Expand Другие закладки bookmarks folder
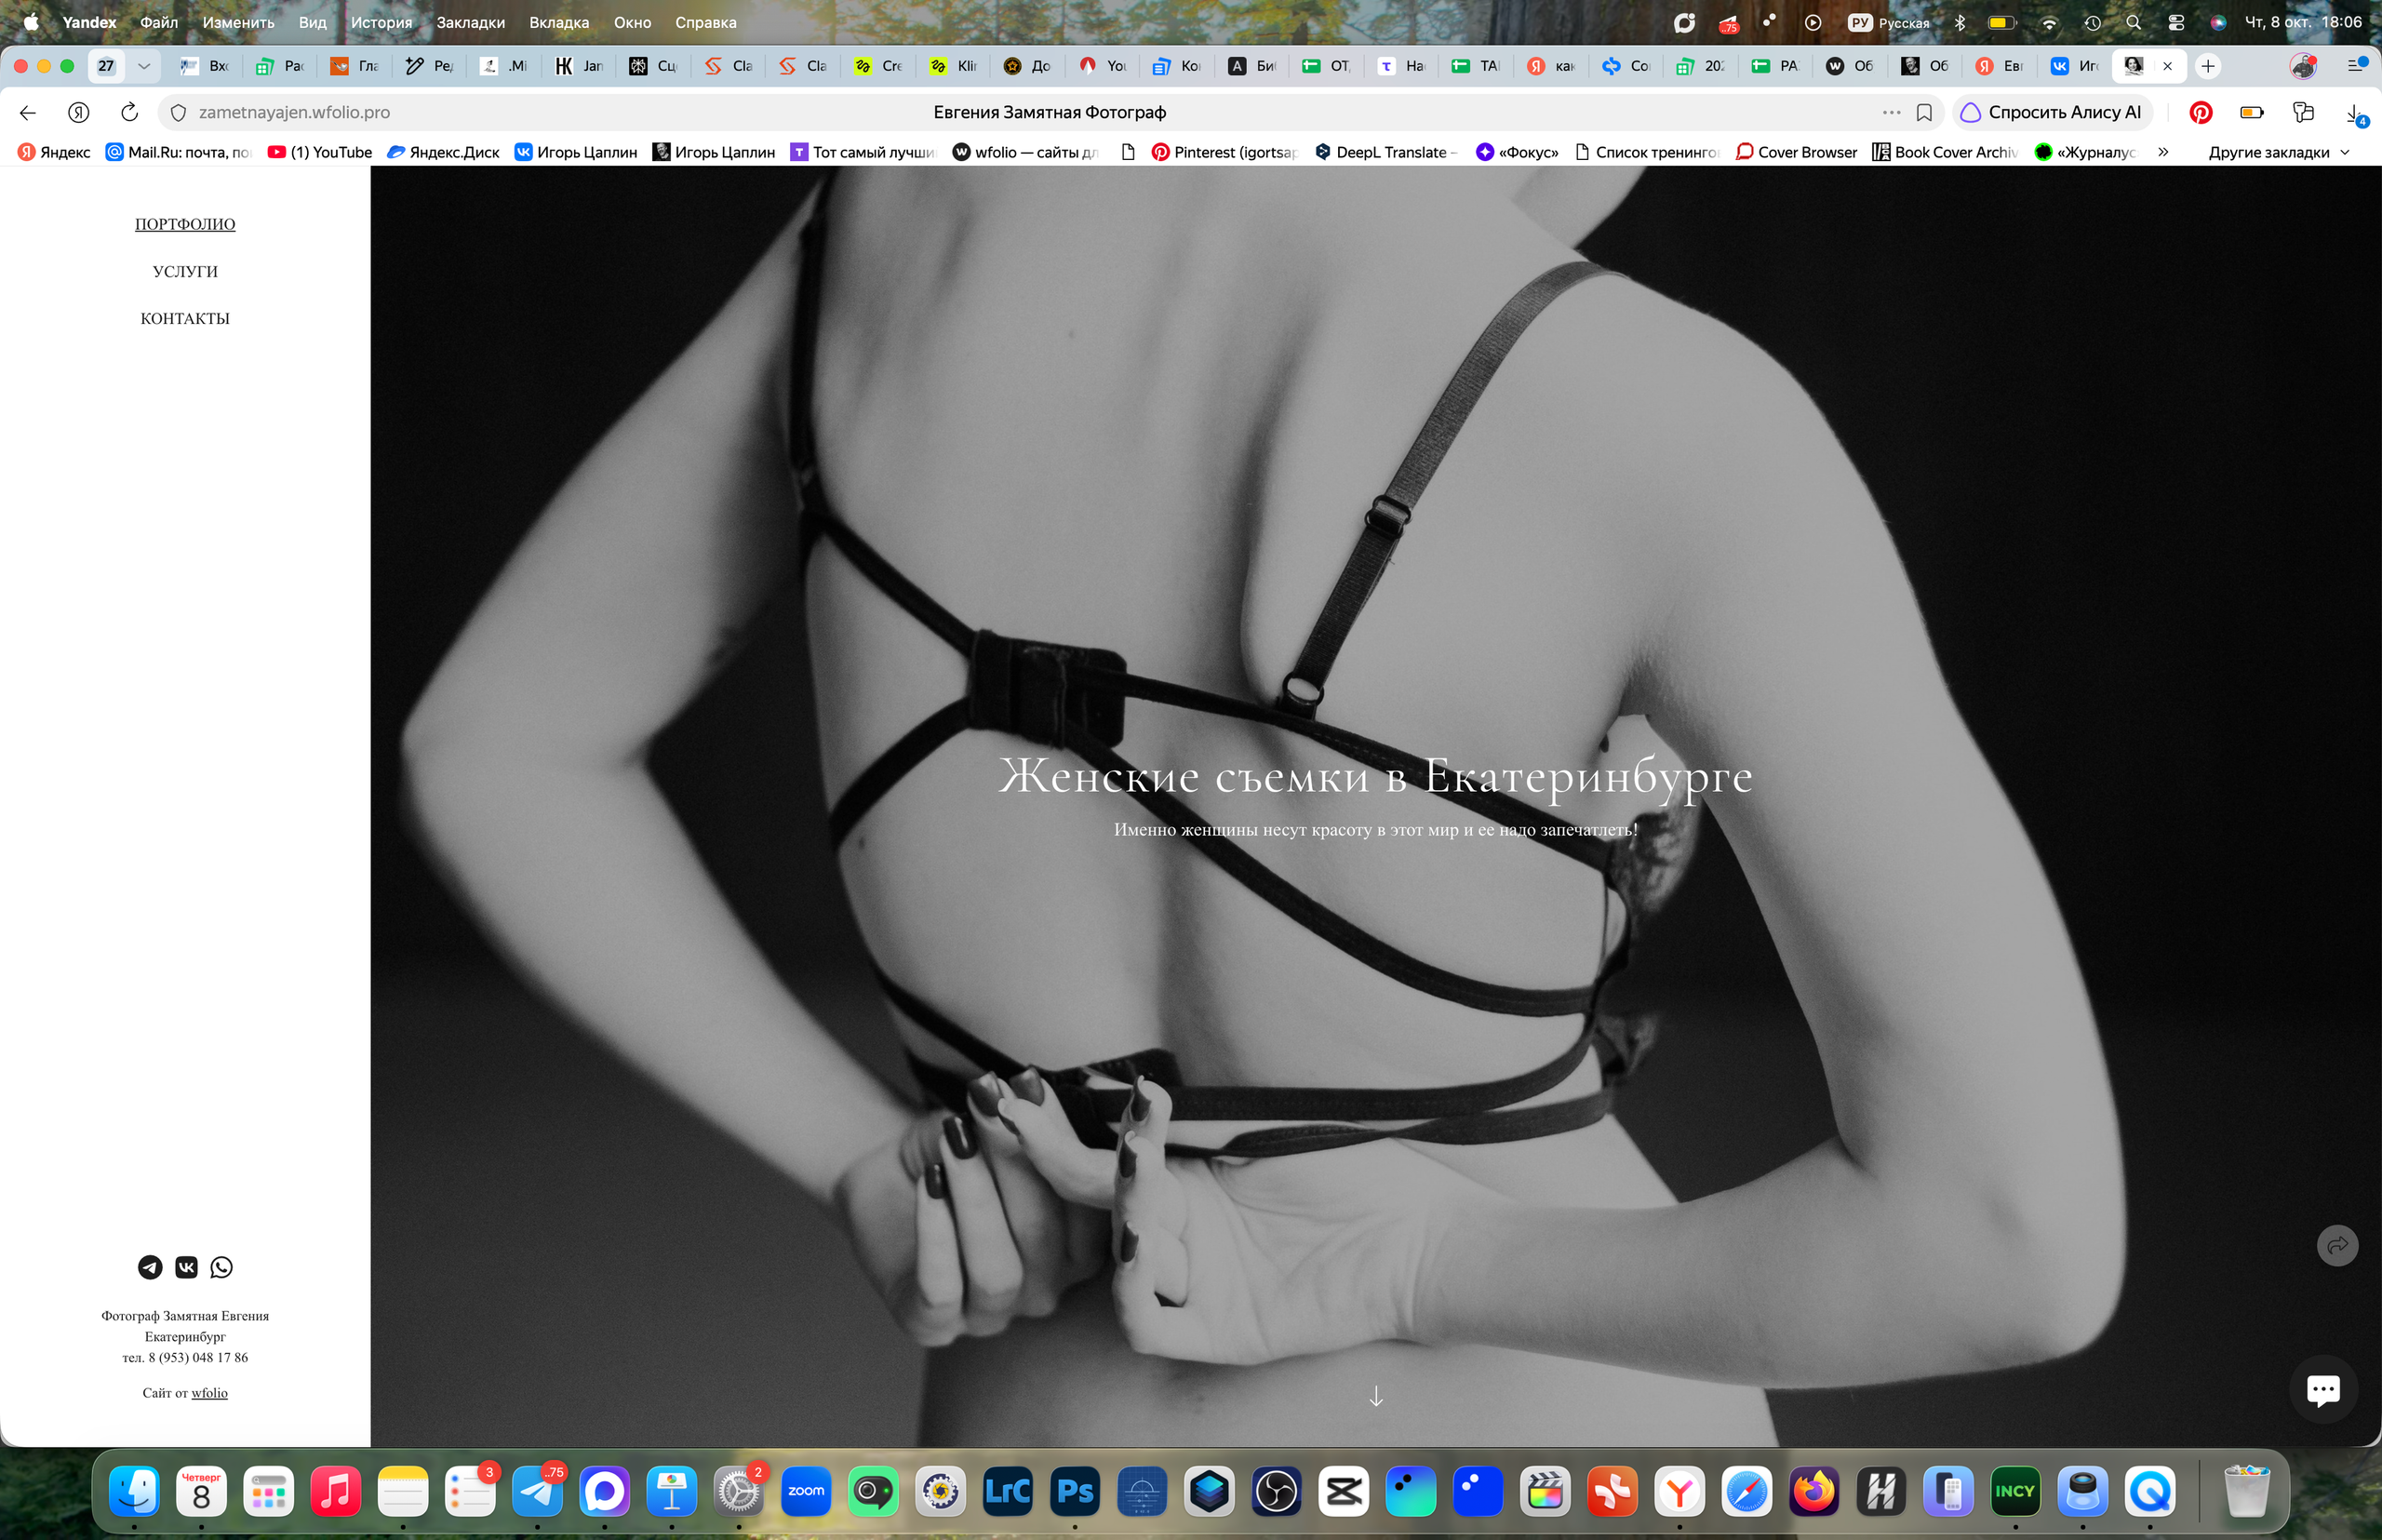2382x1540 pixels. [x=2279, y=152]
